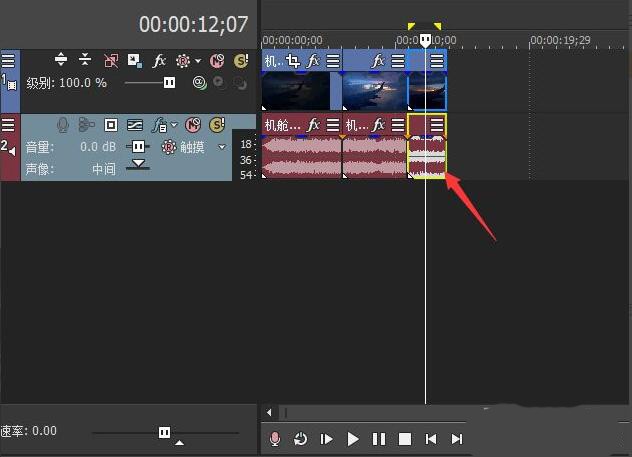Click bypass motion blur icon on video track
The image size is (632, 457).
point(111,61)
